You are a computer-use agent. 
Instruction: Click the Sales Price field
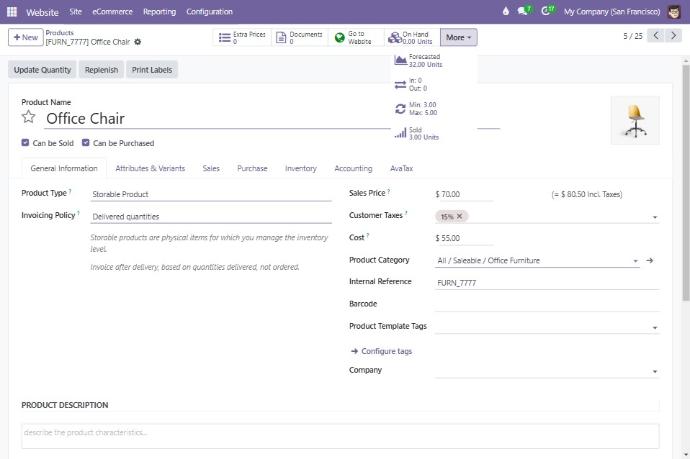click(x=464, y=194)
